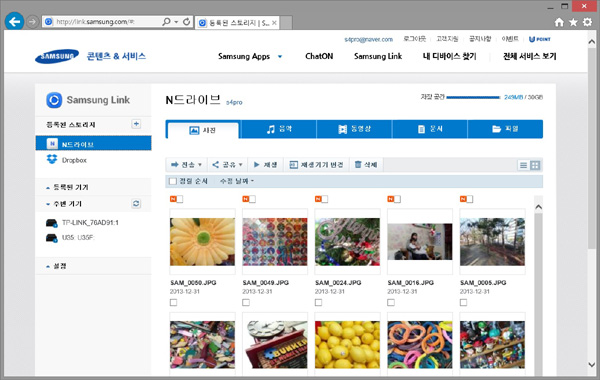Open the Samsung Apps dropdown arrow
This screenshot has width=600, height=380.
click(x=280, y=57)
